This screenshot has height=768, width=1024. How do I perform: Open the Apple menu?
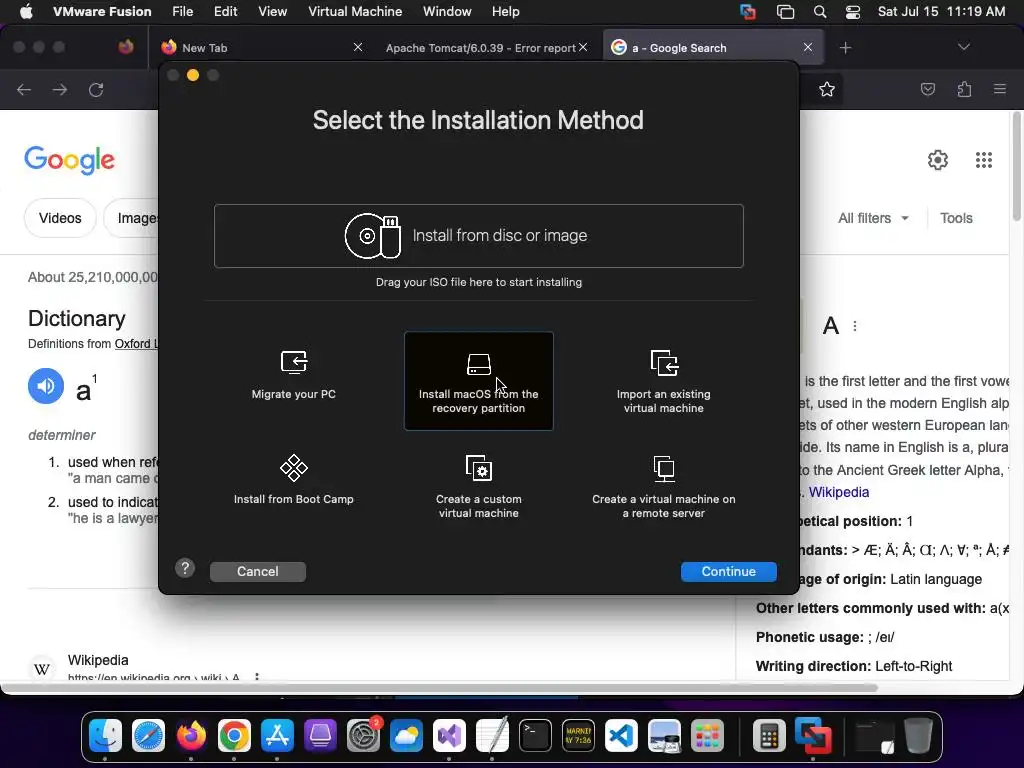(x=26, y=12)
